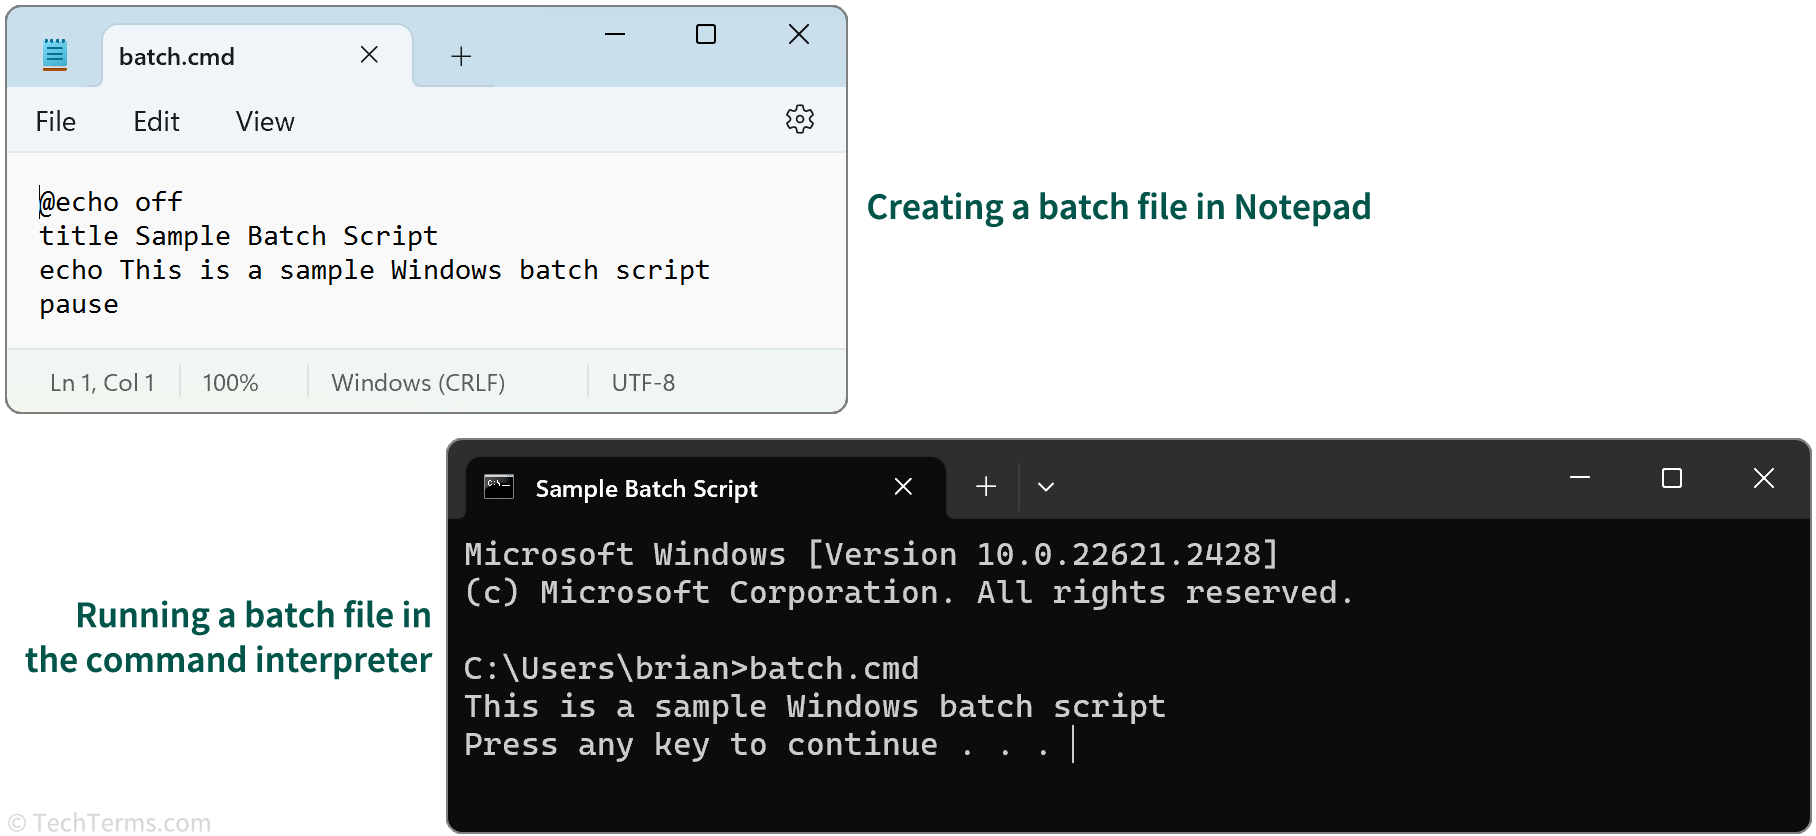Click the 'pause' line in Notepad

[x=79, y=305]
